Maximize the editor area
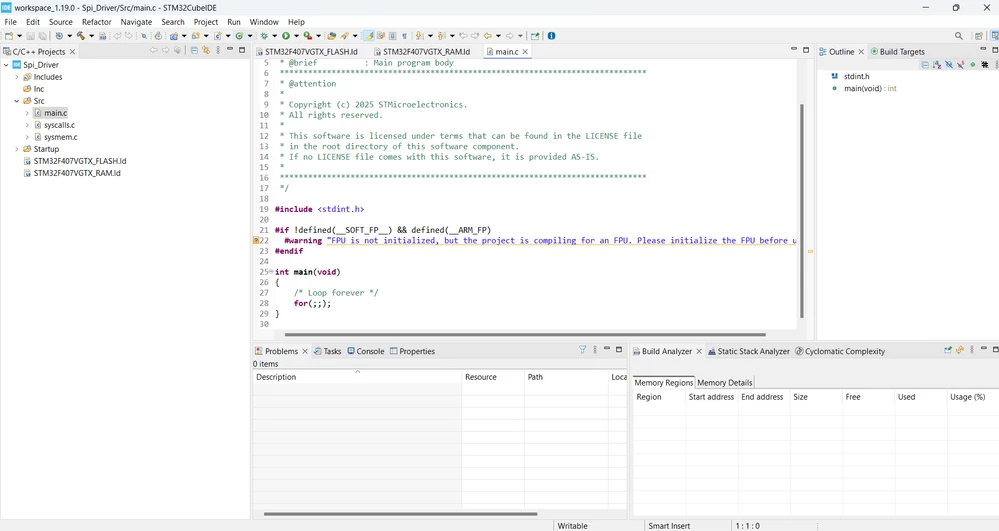The width and height of the screenshot is (999, 531). (x=806, y=50)
